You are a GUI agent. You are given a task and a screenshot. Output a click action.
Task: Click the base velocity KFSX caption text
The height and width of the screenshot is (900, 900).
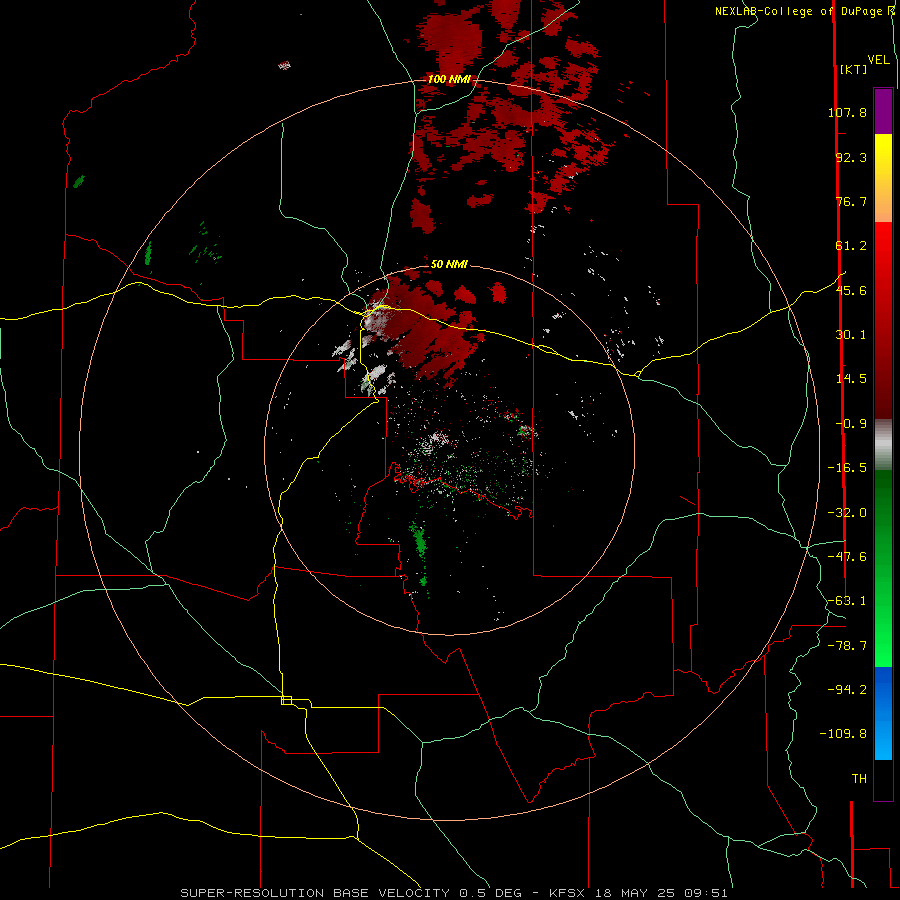[x=454, y=893]
